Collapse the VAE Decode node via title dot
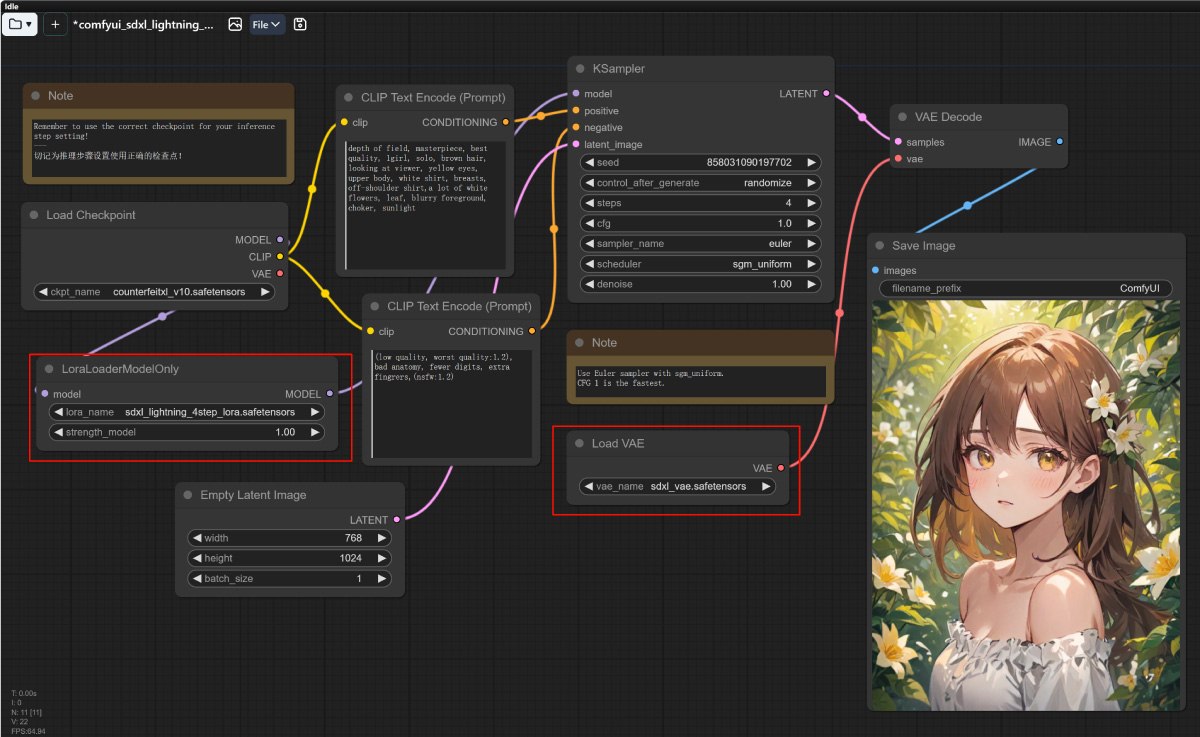The image size is (1200, 737). tap(902, 117)
